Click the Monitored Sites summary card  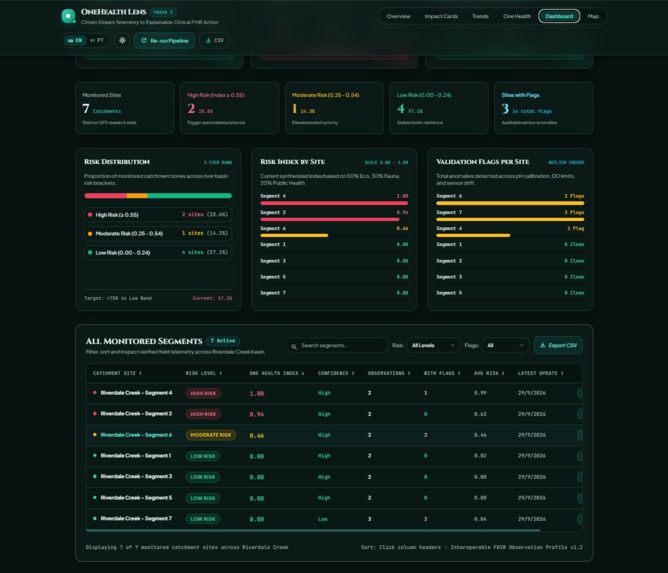(x=124, y=108)
